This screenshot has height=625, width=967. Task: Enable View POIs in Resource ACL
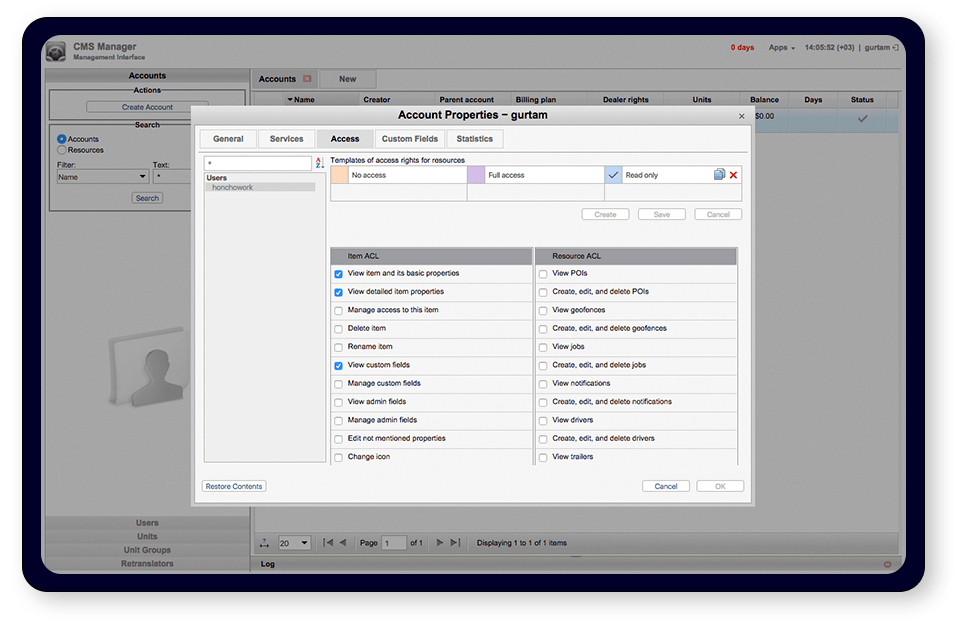543,274
